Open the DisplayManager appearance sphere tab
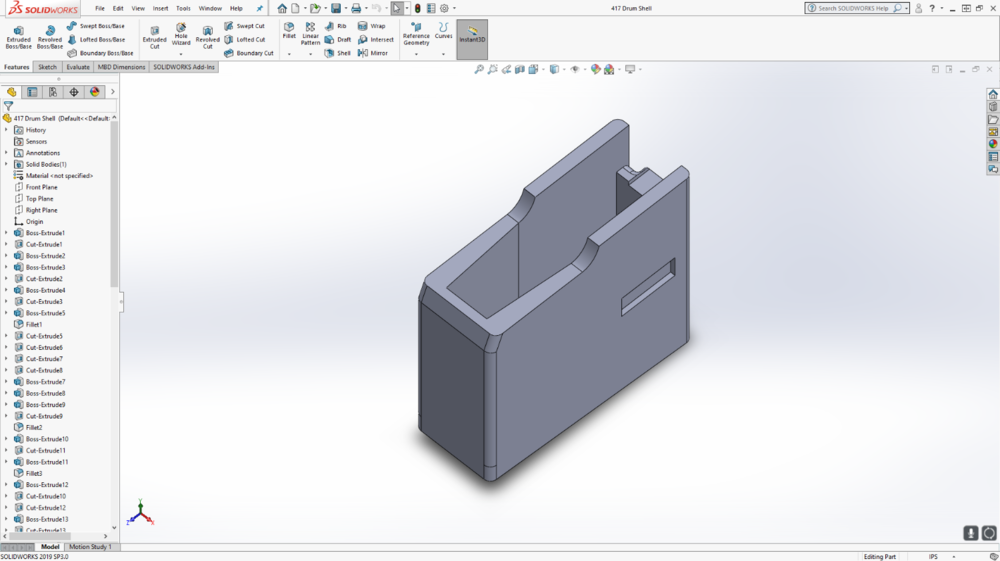This screenshot has width=1000, height=561. (x=95, y=92)
